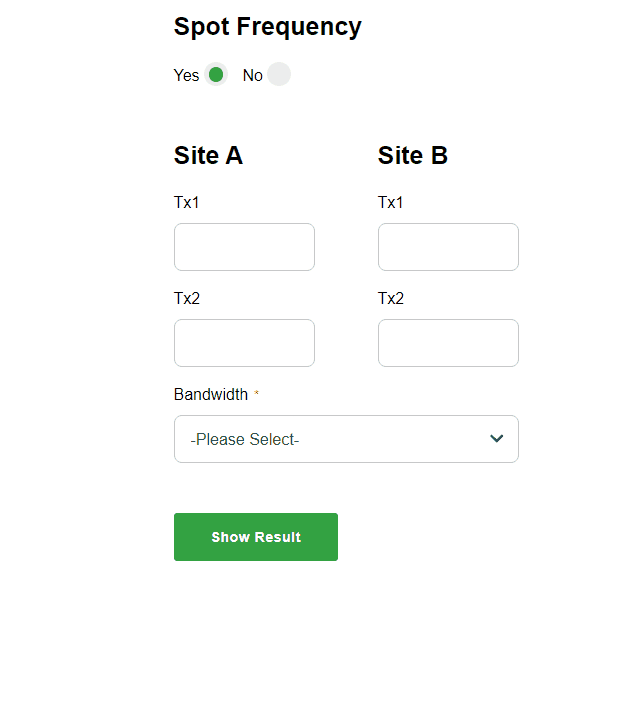Click the Show Result button
The height and width of the screenshot is (717, 637).
(256, 537)
